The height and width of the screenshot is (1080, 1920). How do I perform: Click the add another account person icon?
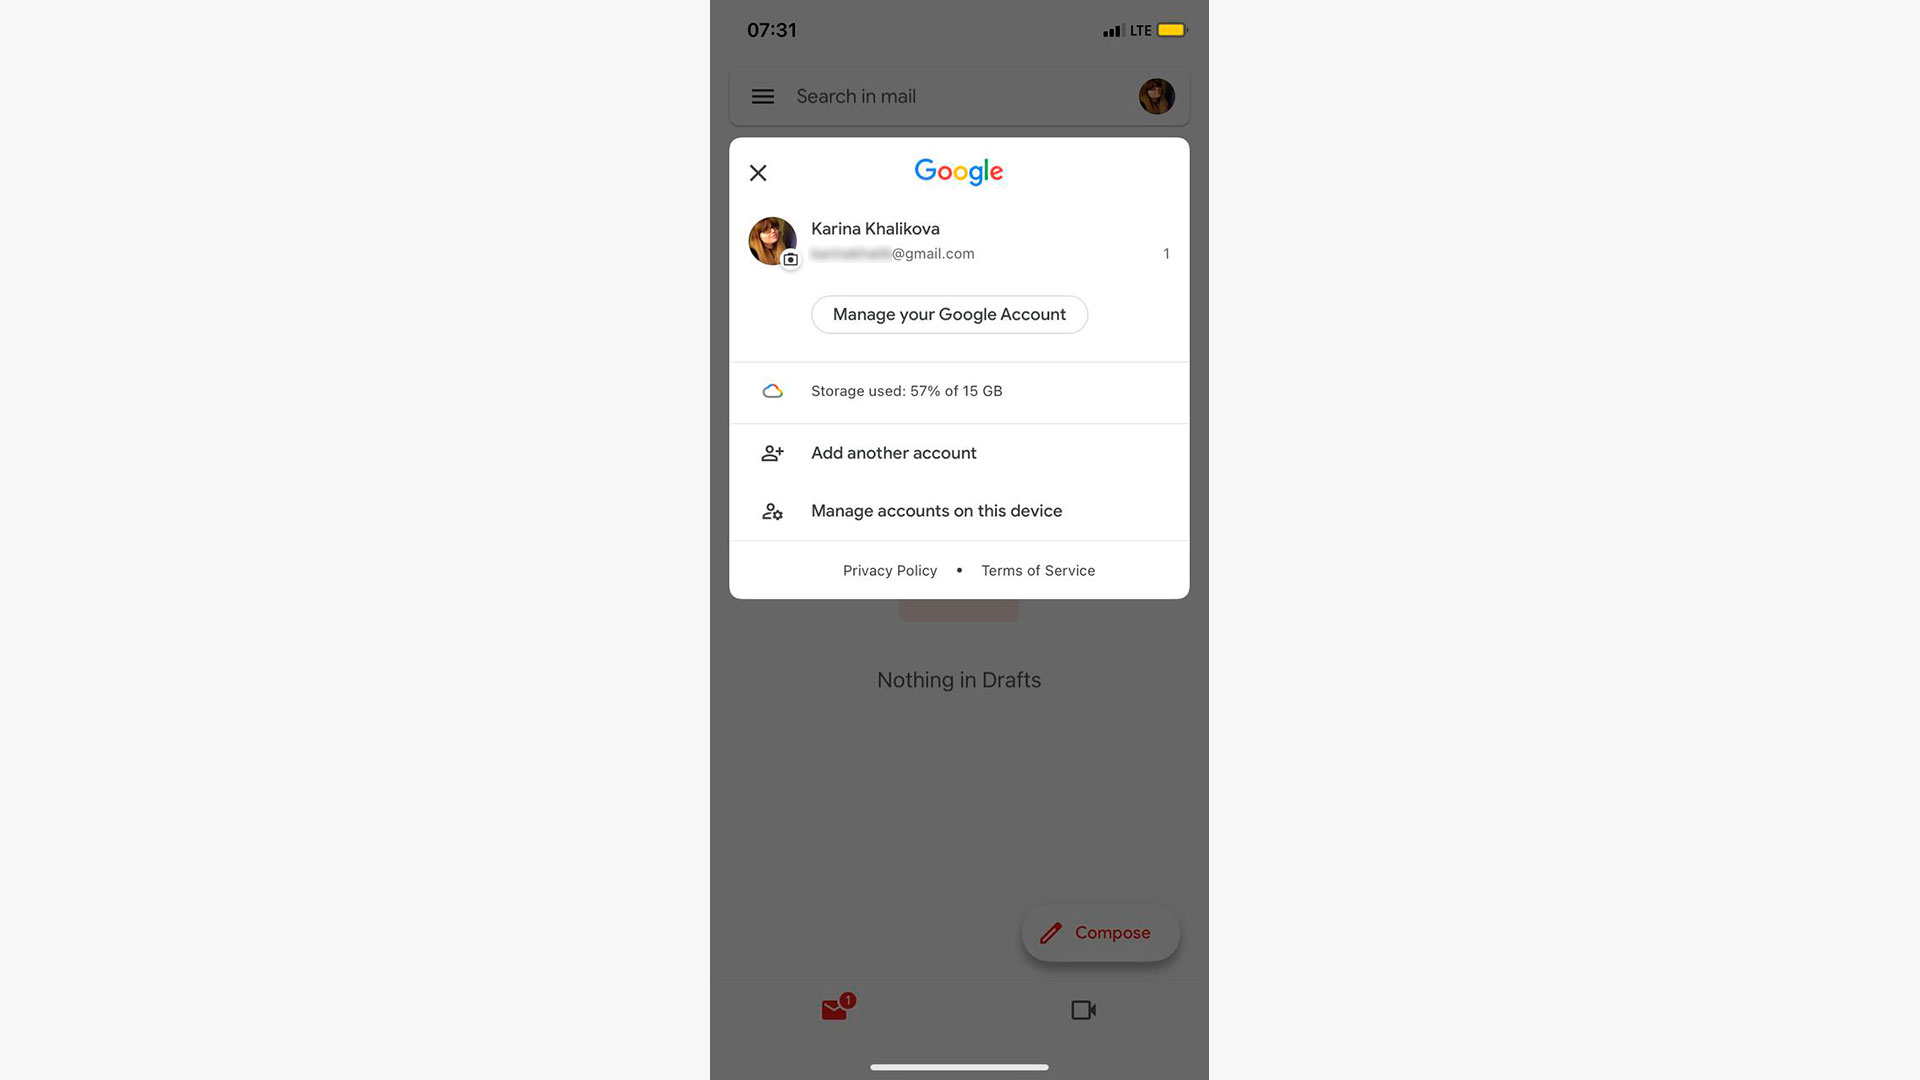pos(771,454)
